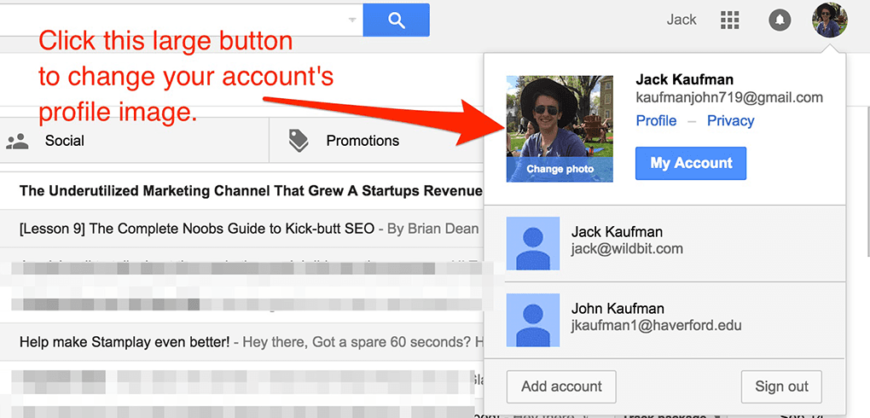This screenshot has width=870, height=418.
Task: Open the notifications bell icon
Action: tap(779, 20)
